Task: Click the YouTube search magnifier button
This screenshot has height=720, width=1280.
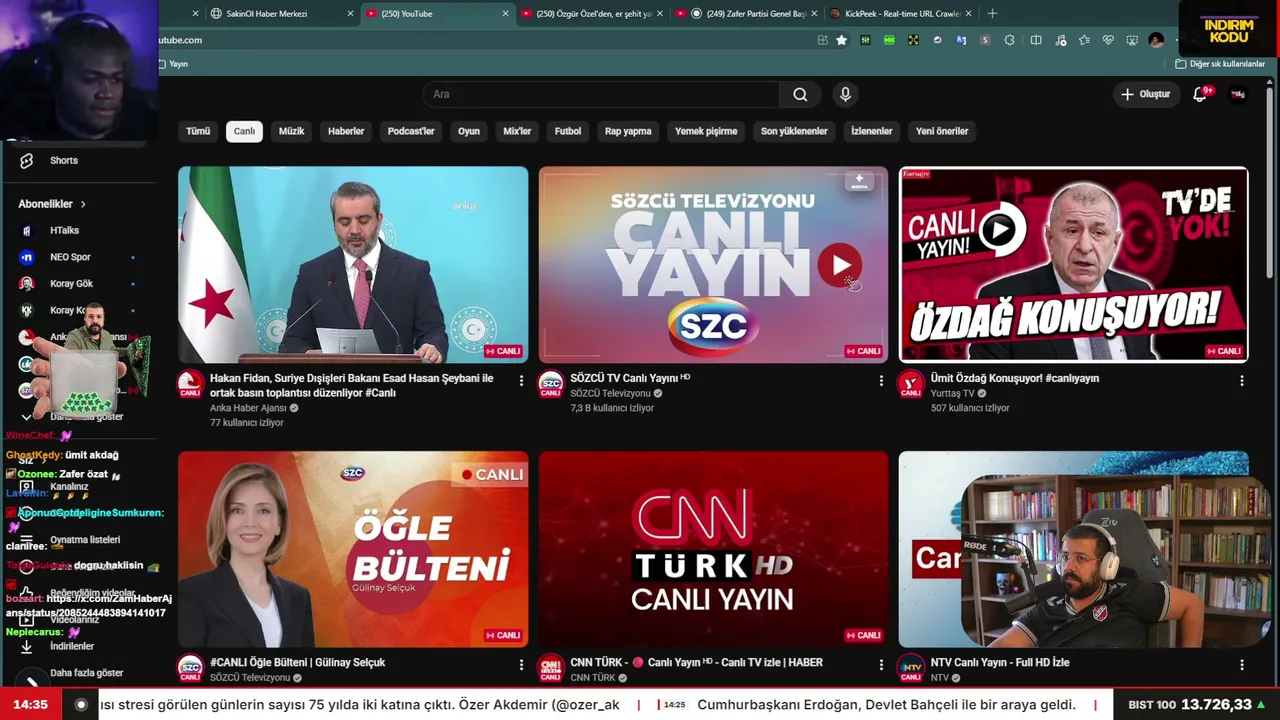Action: tap(800, 94)
